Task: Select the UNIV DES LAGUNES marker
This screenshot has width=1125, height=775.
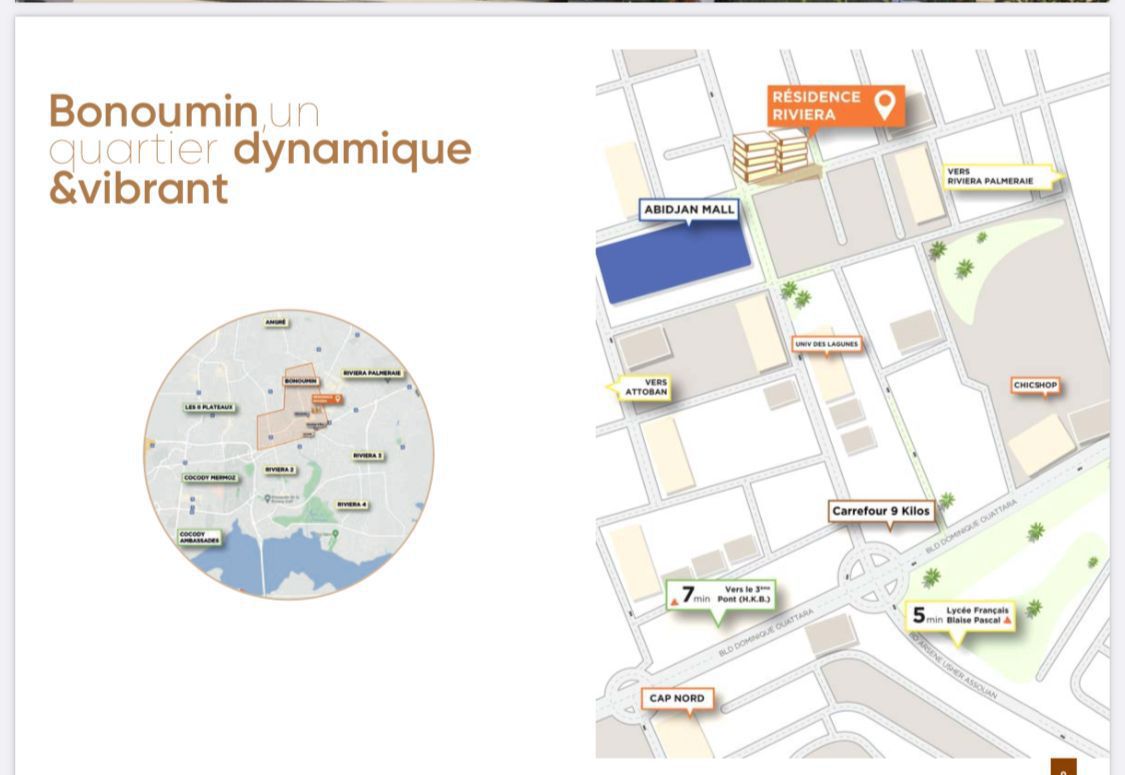Action: pyautogui.click(x=826, y=344)
